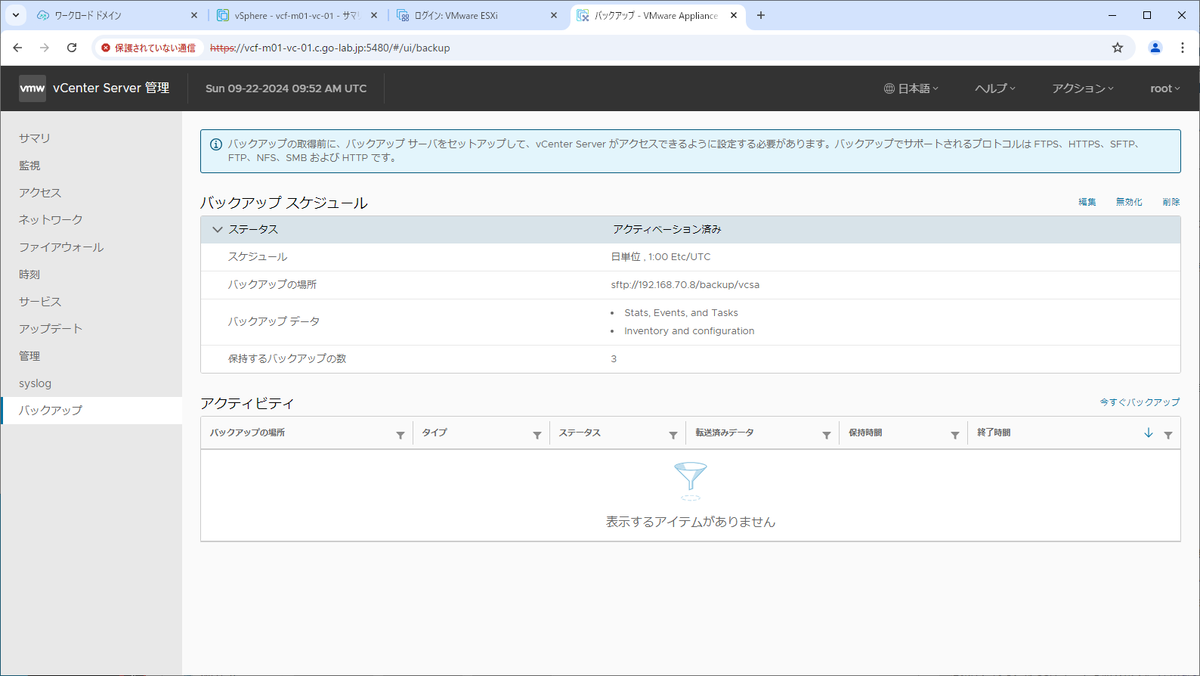The height and width of the screenshot is (676, 1200).
Task: Open the ヘルプ dropdown menu
Action: pyautogui.click(x=995, y=88)
